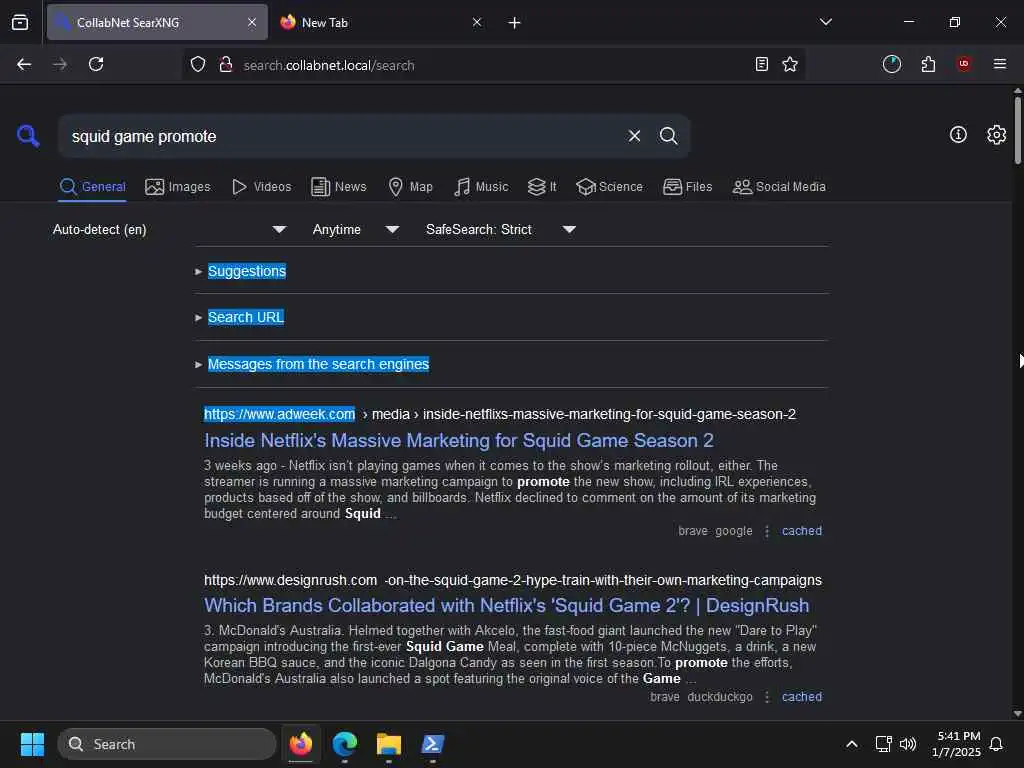Click the taskbar Search box
1024x768 pixels.
[x=167, y=744]
